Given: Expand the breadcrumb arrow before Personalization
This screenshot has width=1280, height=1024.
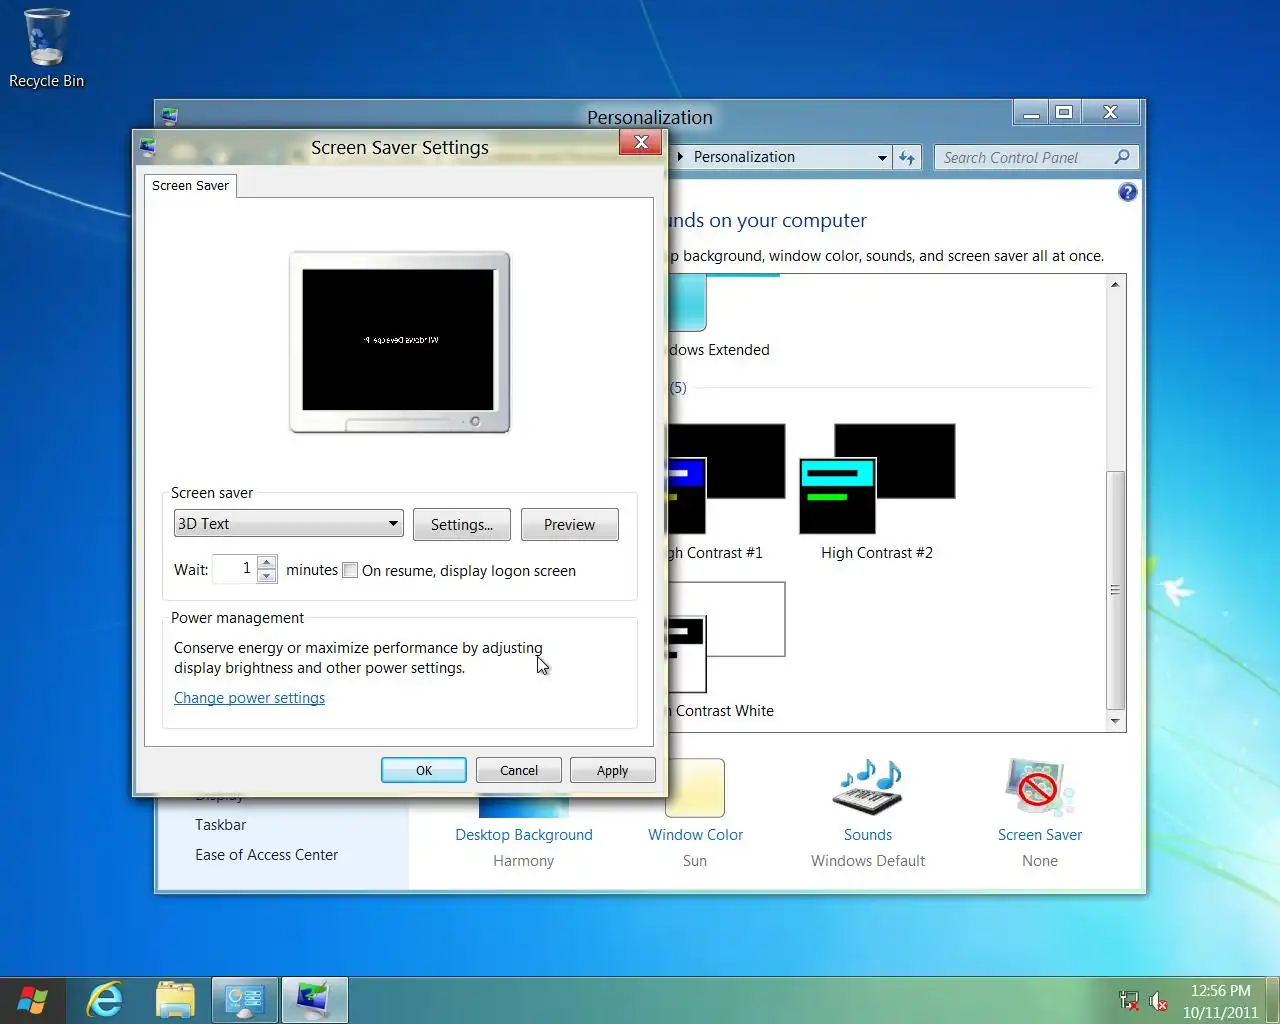Looking at the screenshot, I should (x=681, y=157).
